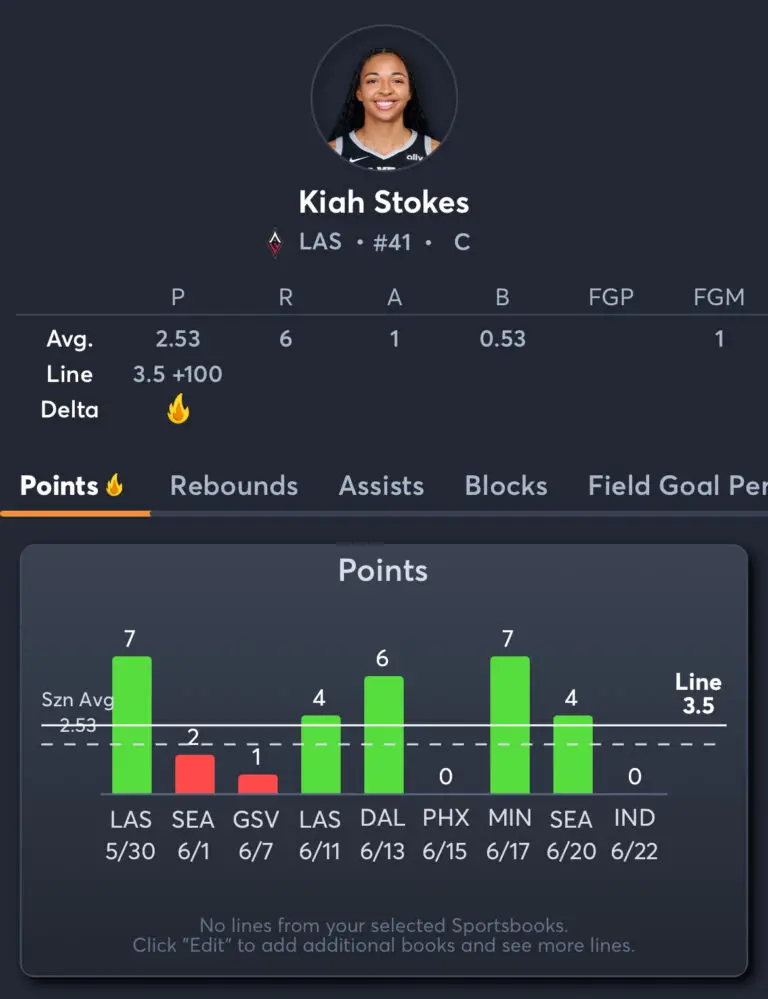Click the Szn Avg 2.53 label

tap(78, 712)
